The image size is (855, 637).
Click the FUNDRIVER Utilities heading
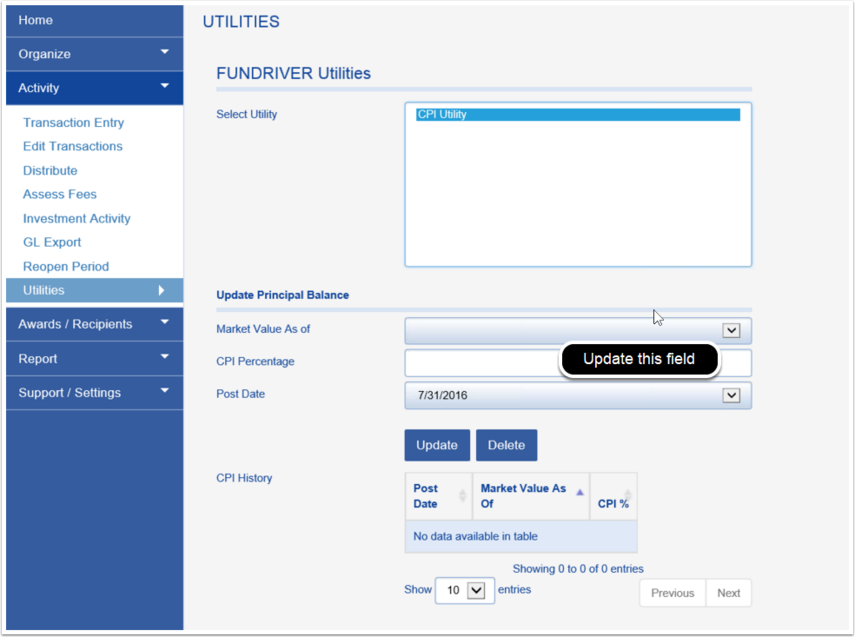point(293,73)
